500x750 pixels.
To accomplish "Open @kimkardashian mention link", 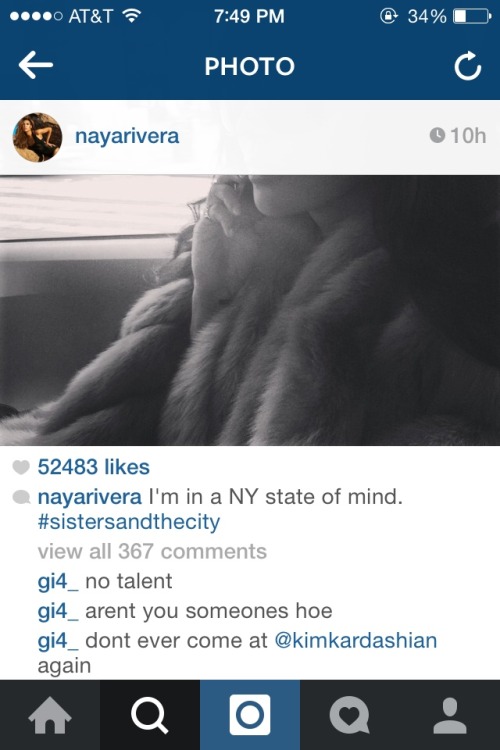I will 356,640.
